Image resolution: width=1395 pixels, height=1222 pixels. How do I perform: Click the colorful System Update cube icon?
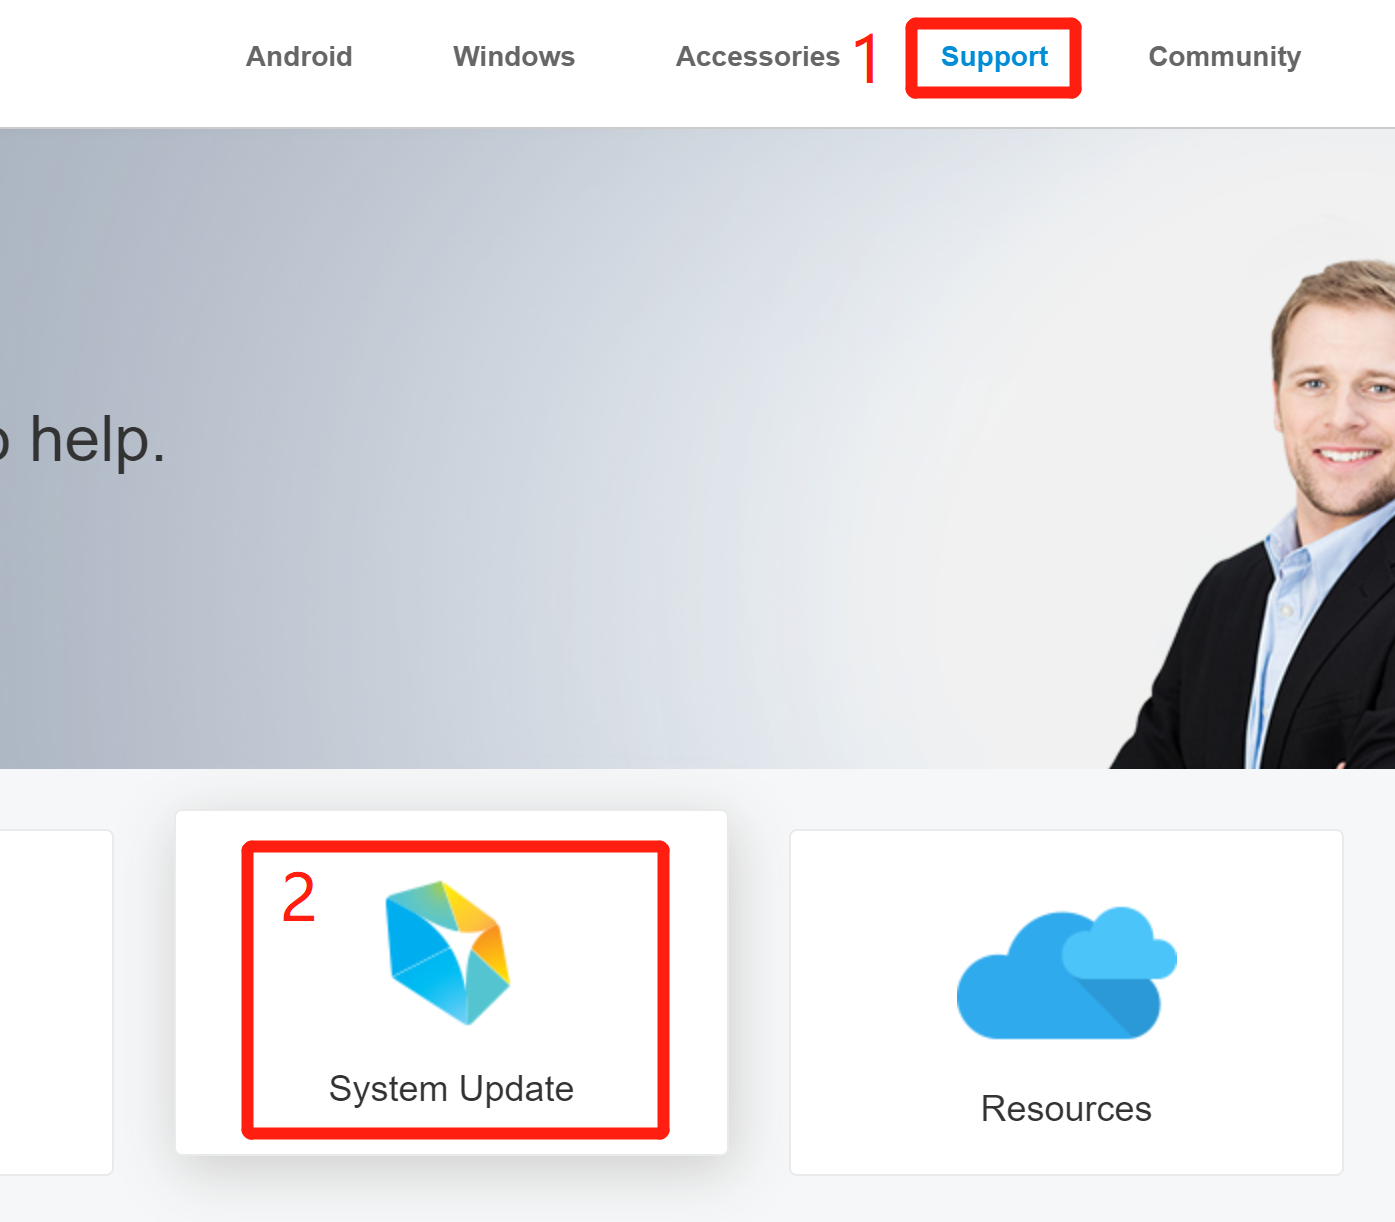(448, 952)
